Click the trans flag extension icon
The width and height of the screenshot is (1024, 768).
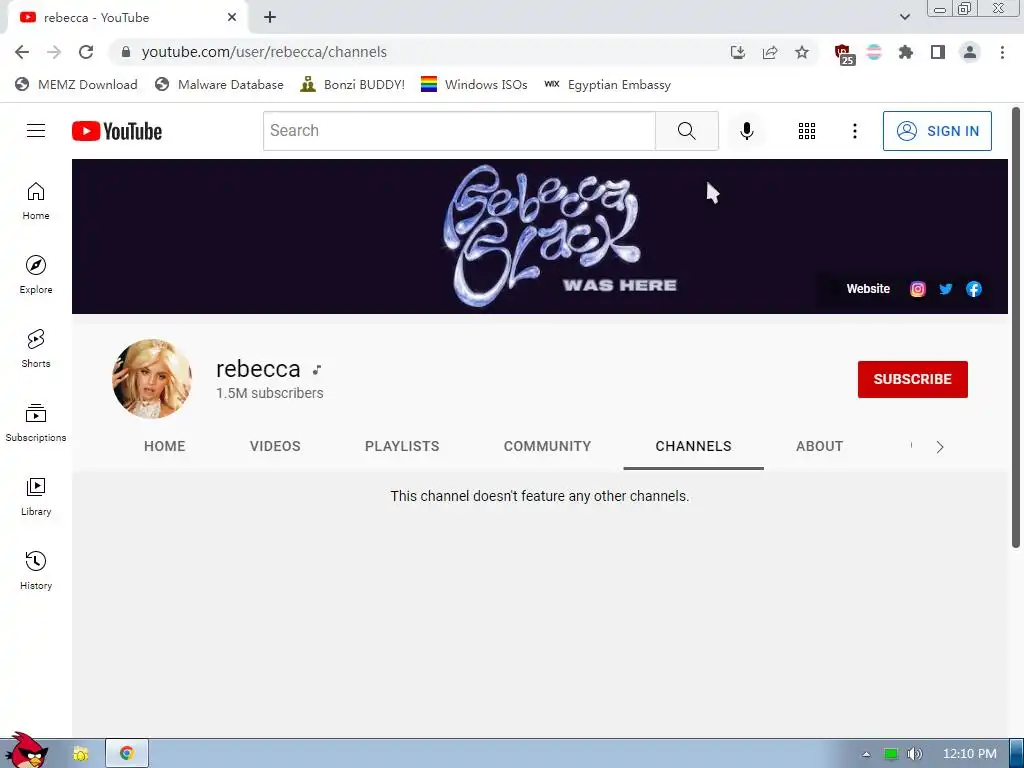point(874,52)
